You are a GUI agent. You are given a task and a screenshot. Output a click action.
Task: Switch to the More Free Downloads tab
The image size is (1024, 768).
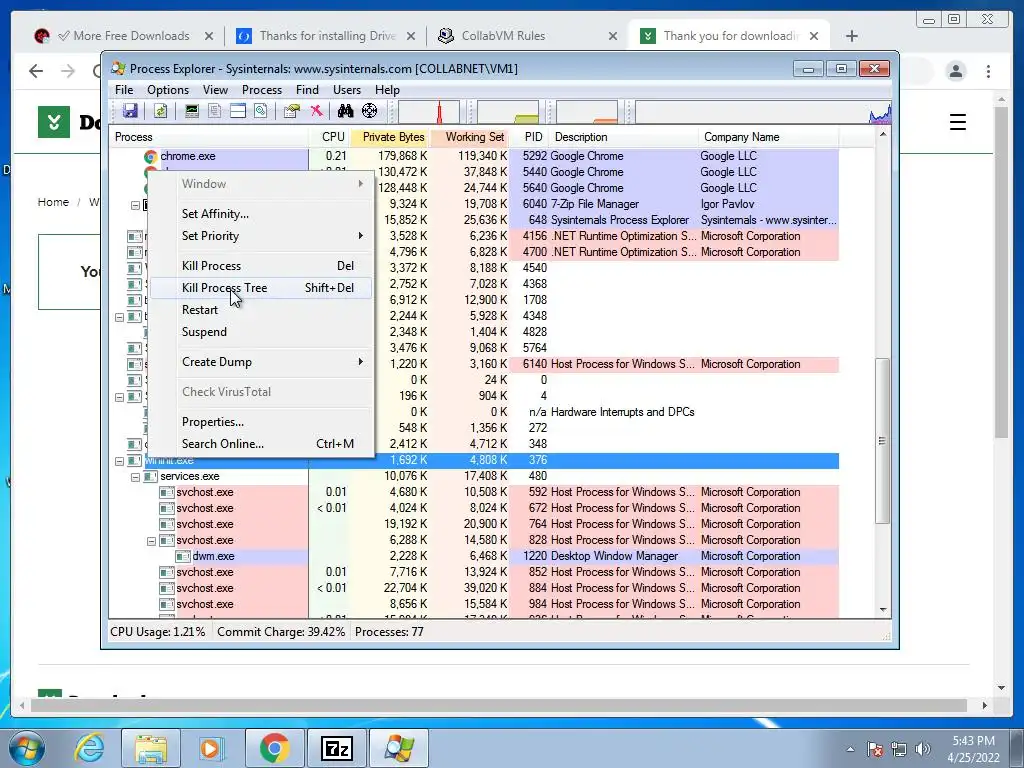point(124,36)
